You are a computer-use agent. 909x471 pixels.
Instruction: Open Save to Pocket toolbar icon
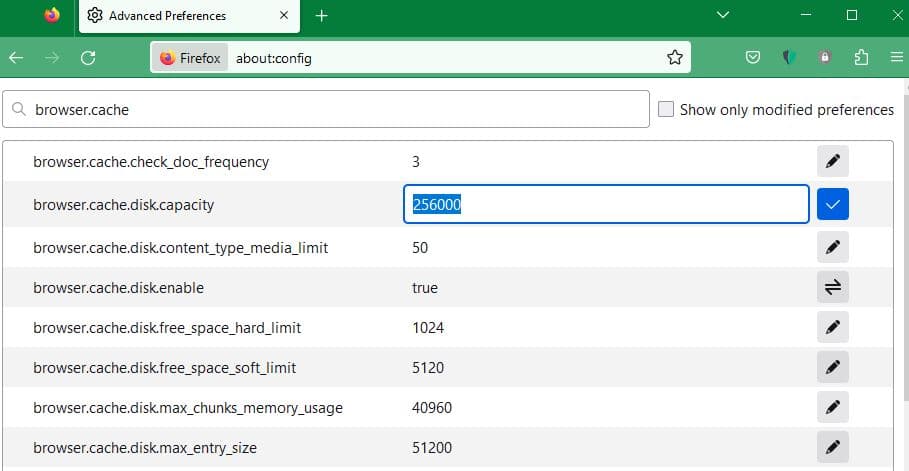(753, 58)
